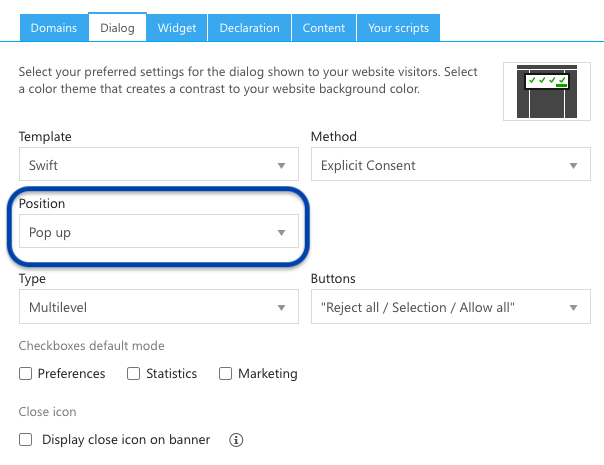Screen dimensions: 604x465
Task: Expand the Buttons dropdown with Reject all option
Action: [451, 306]
